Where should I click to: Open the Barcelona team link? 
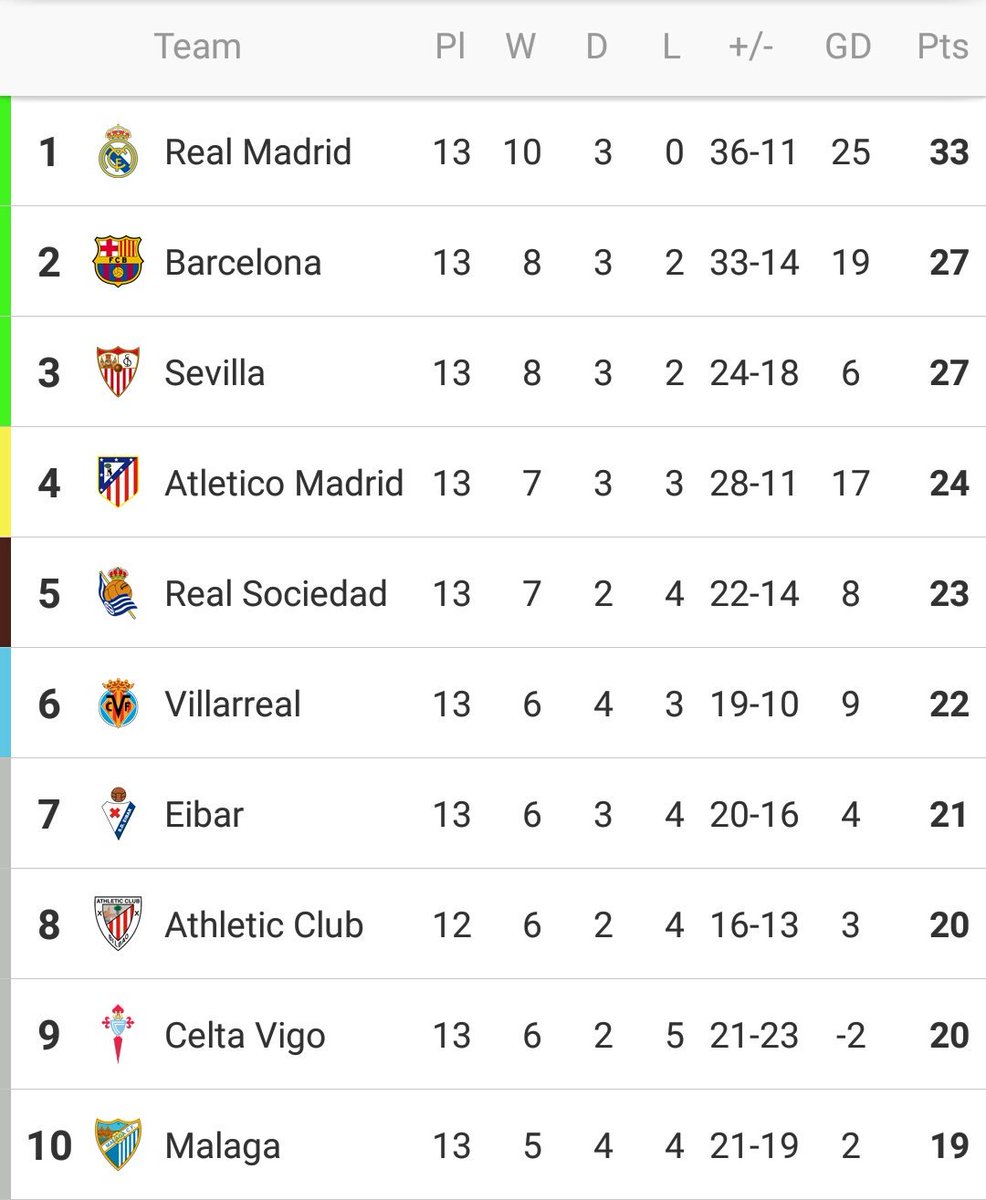[x=243, y=263]
